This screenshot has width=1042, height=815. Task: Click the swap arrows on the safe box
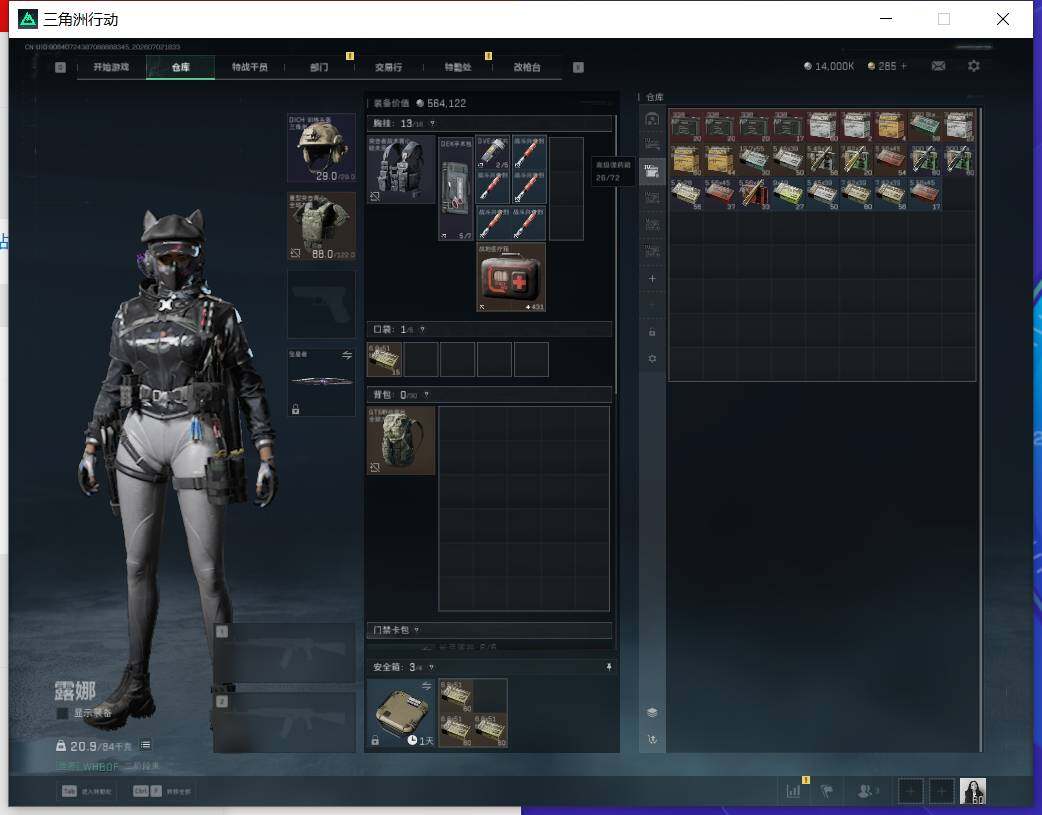[x=427, y=685]
